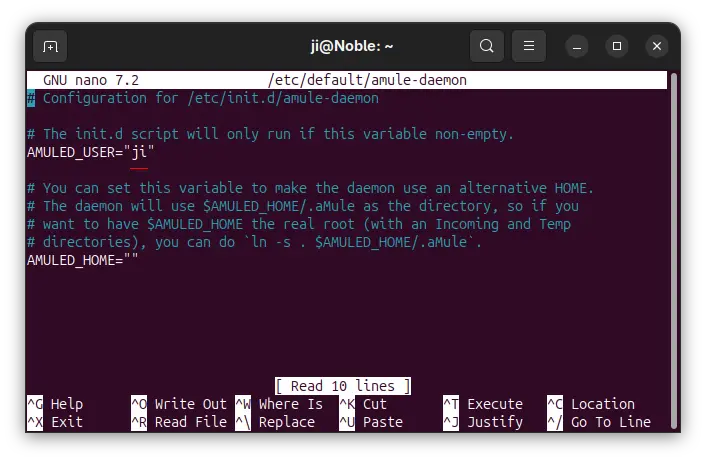Image resolution: width=706 pixels, height=461 pixels.
Task: Click the ^T Execute shortcut
Action: coord(483,404)
